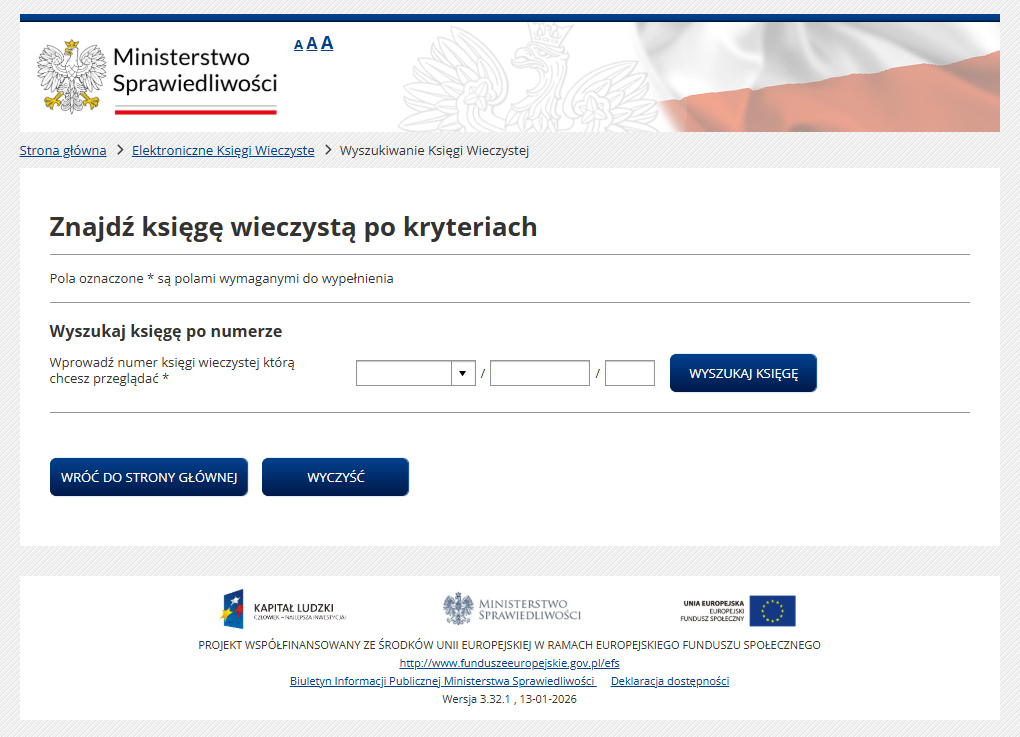Open the Strona główna breadcrumb link
Viewport: 1020px width, 737px height.
coord(62,150)
